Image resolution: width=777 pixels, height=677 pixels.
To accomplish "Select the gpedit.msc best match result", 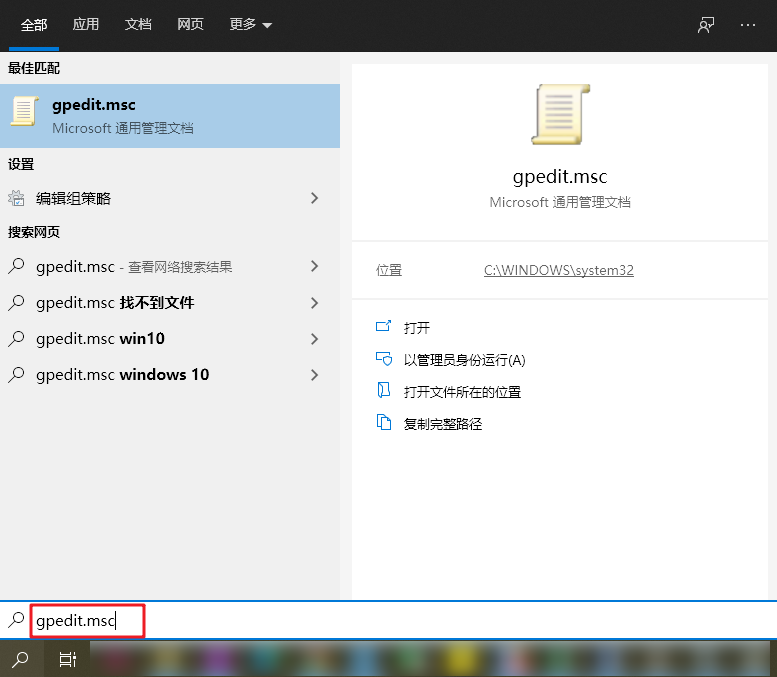I will pos(170,116).
